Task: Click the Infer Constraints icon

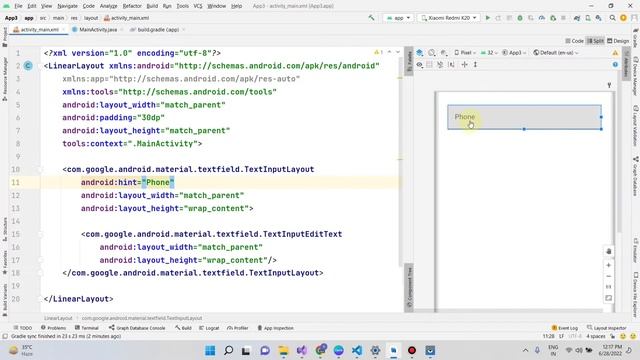Action: click(x=451, y=64)
